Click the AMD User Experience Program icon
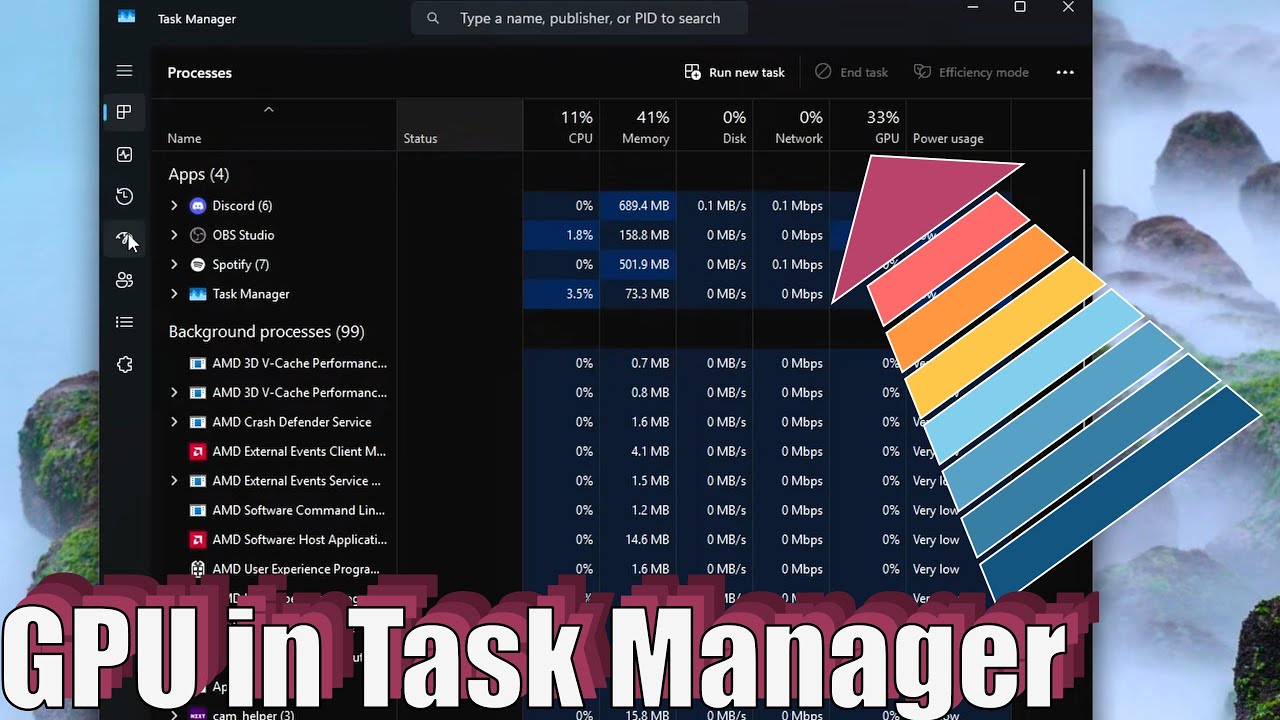 point(198,569)
